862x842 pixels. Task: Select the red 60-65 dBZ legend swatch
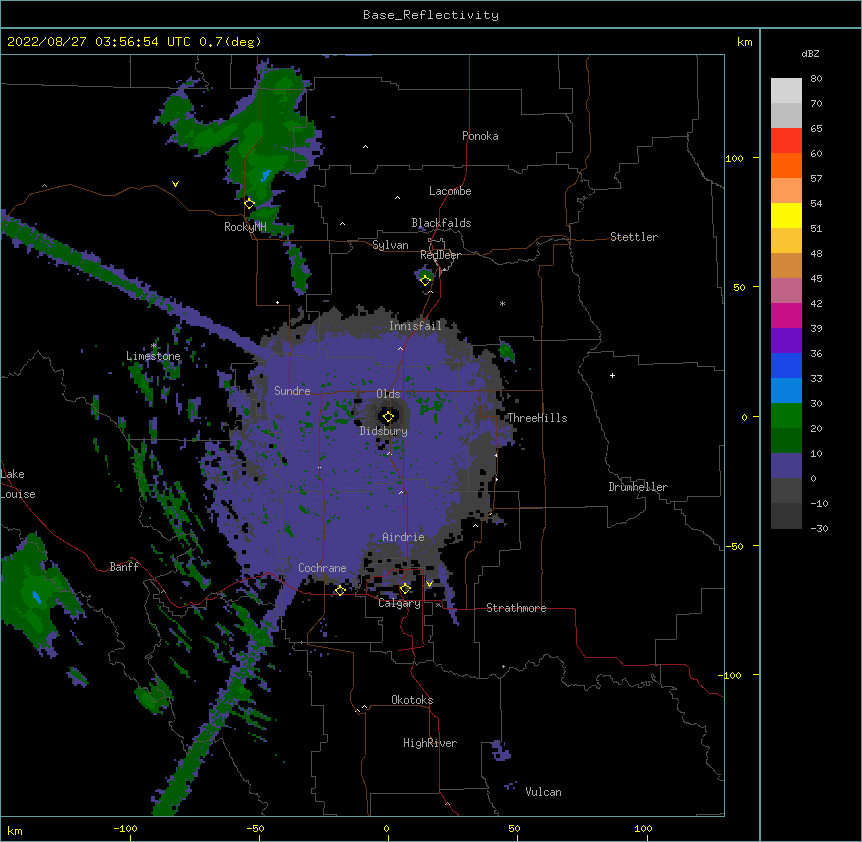coord(786,141)
